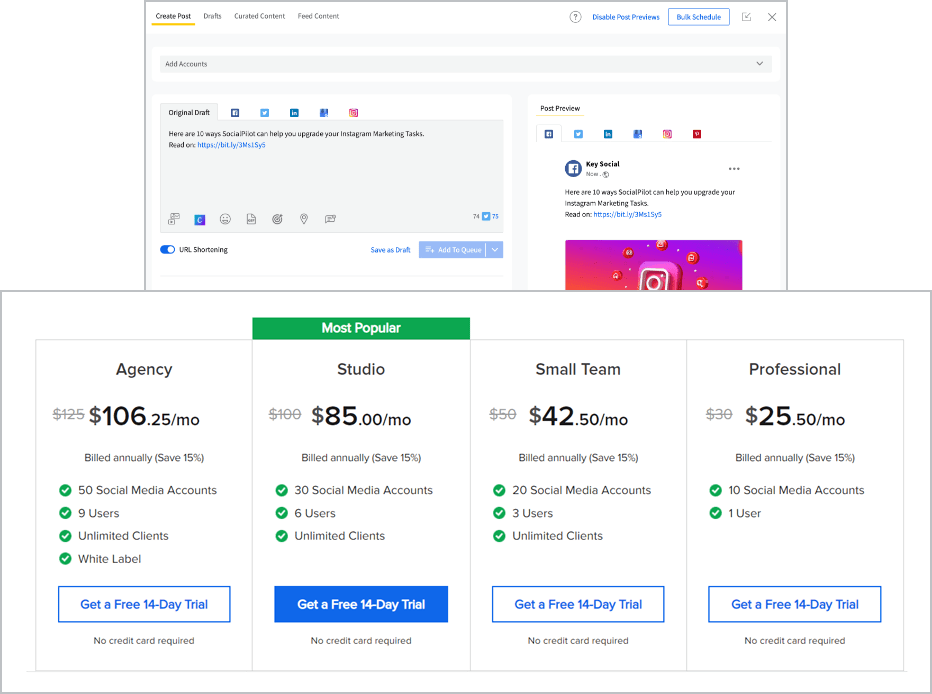
Task: Click the Studio plan heading
Action: (361, 370)
